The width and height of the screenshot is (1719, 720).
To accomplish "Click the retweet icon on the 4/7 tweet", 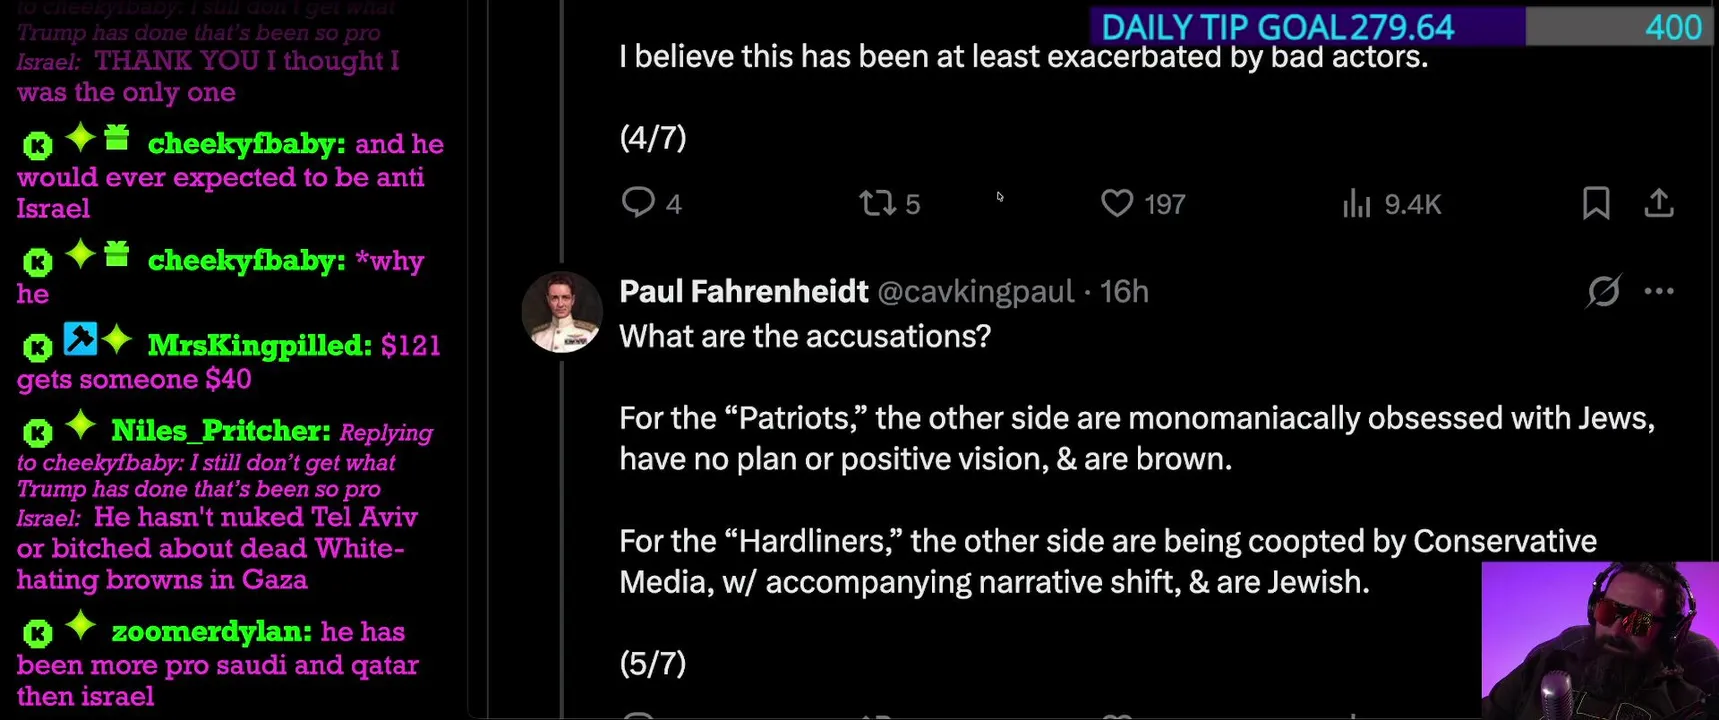I will coord(877,204).
